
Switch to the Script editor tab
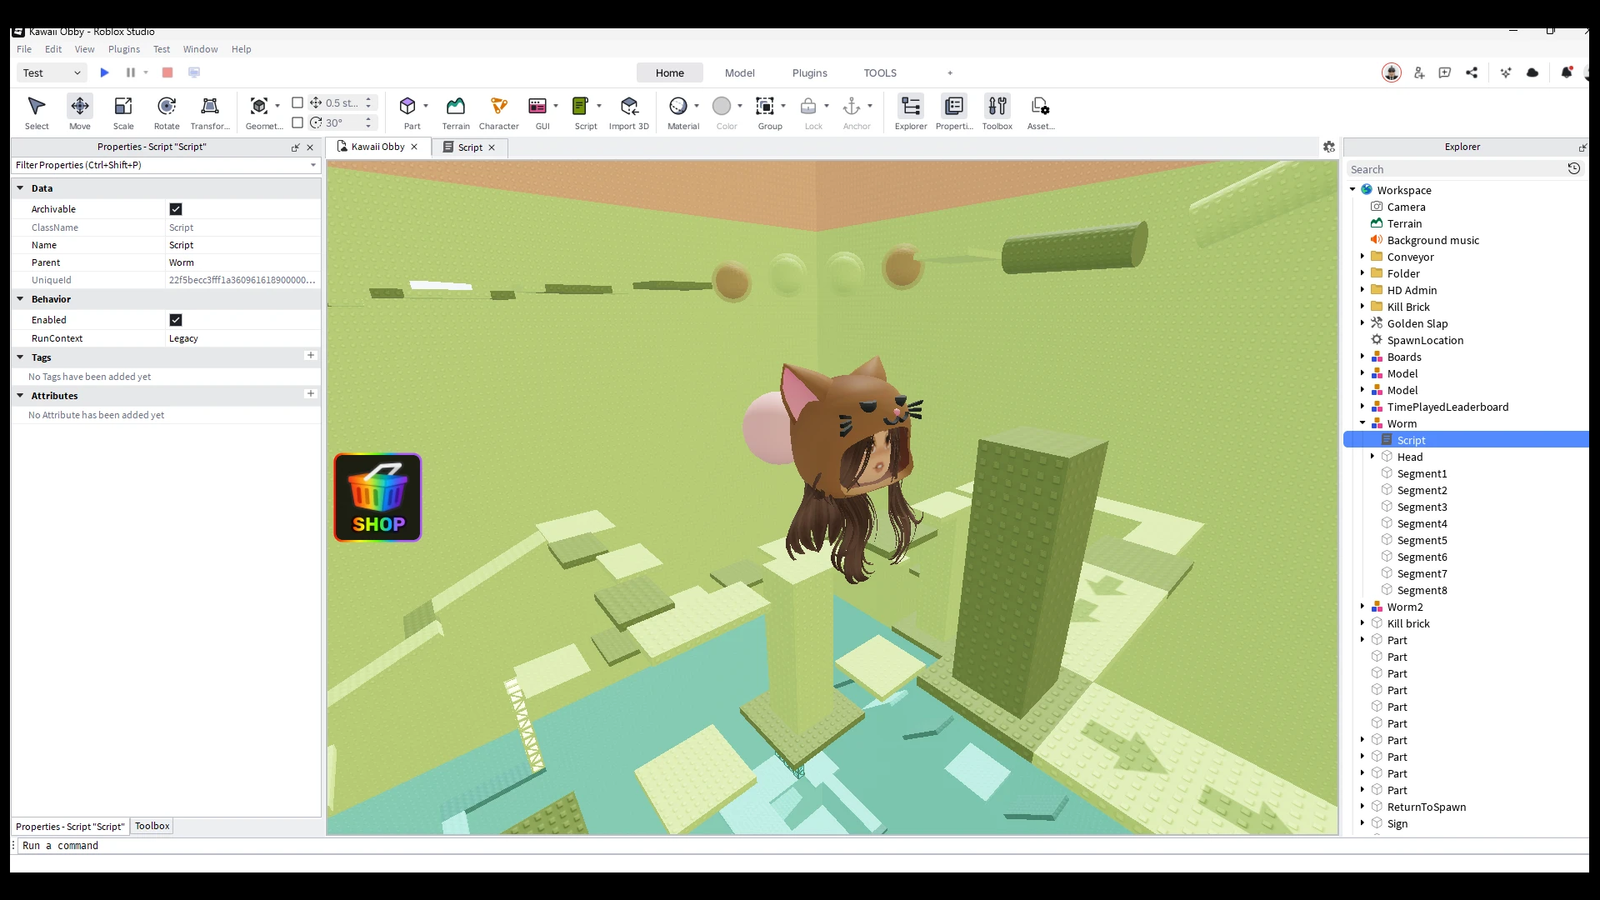(471, 147)
